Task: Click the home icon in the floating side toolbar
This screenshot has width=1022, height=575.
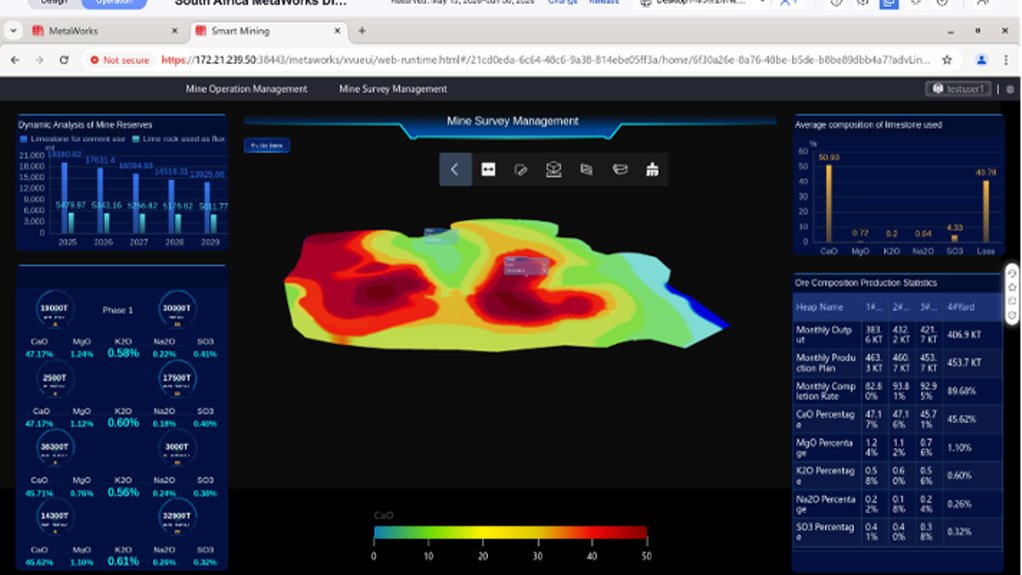Action: pos(1012,287)
